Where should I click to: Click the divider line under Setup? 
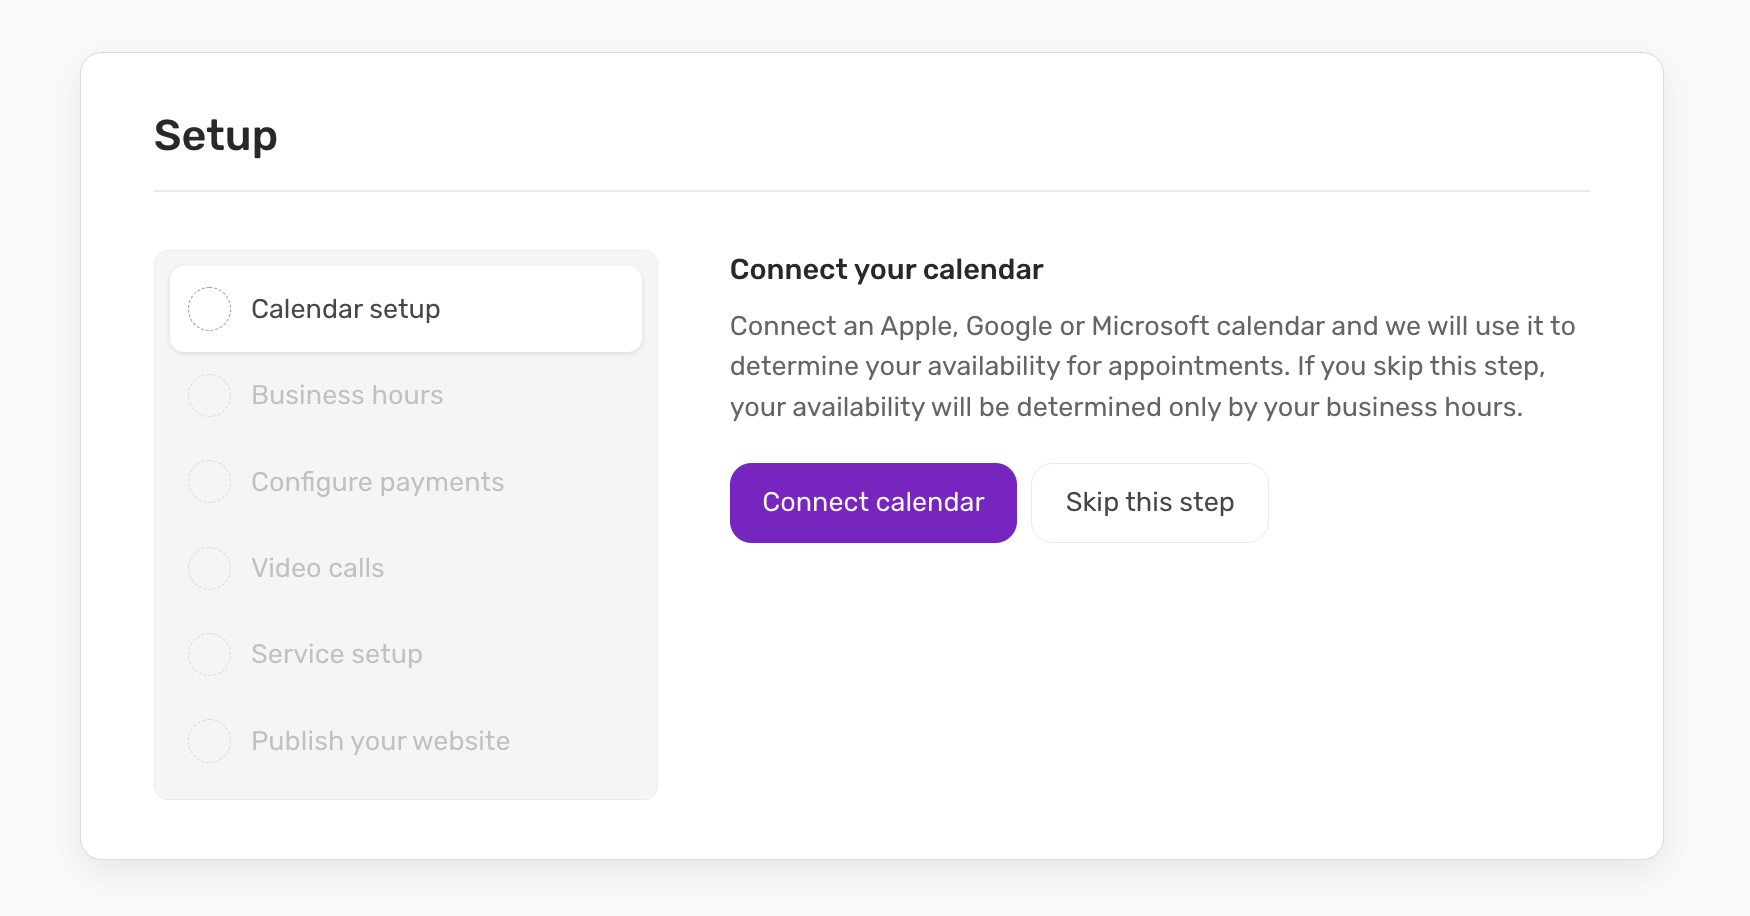click(x=872, y=191)
